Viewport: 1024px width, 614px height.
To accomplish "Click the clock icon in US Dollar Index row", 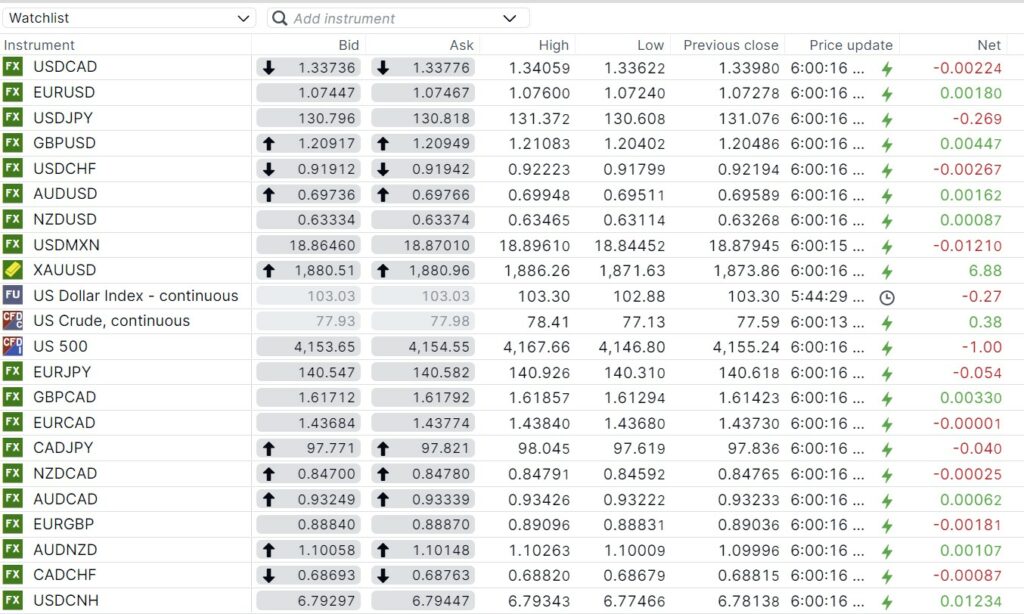I will 886,297.
